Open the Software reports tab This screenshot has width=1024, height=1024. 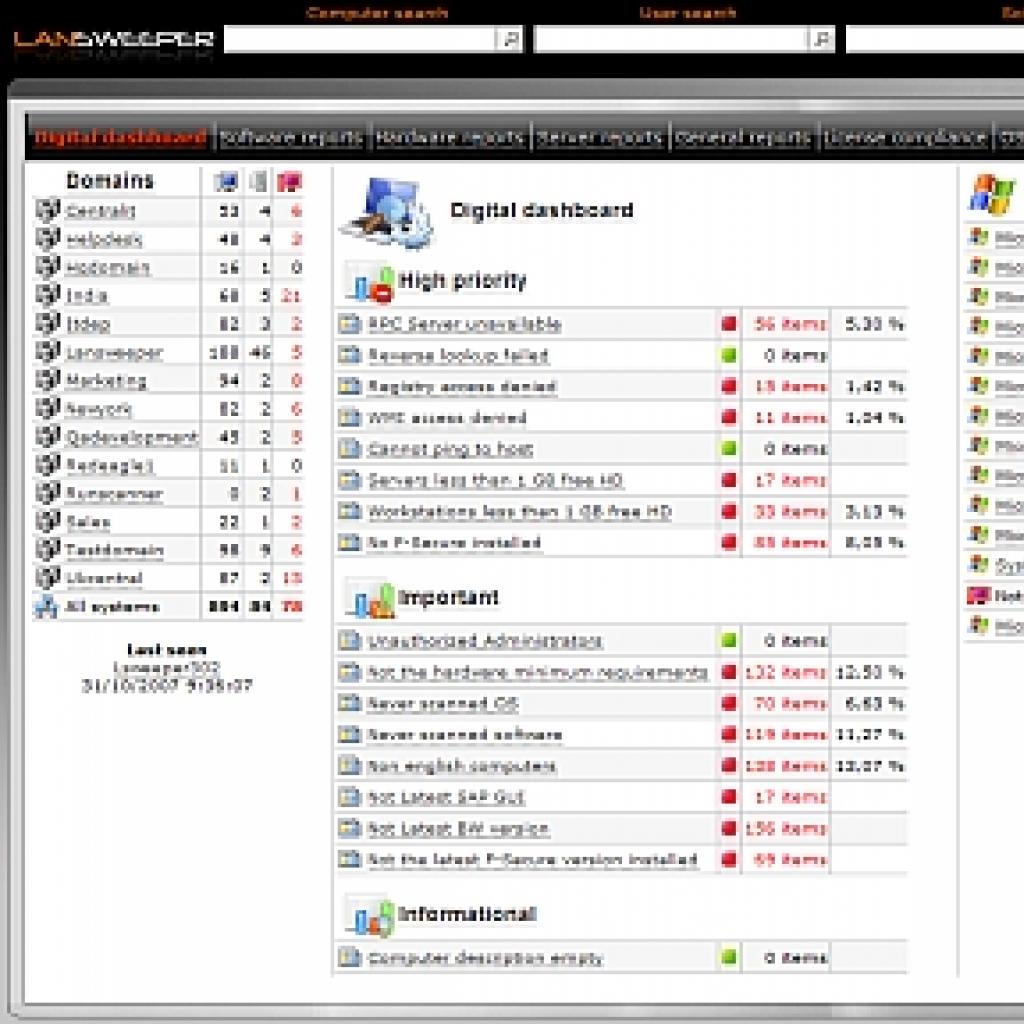(x=291, y=138)
